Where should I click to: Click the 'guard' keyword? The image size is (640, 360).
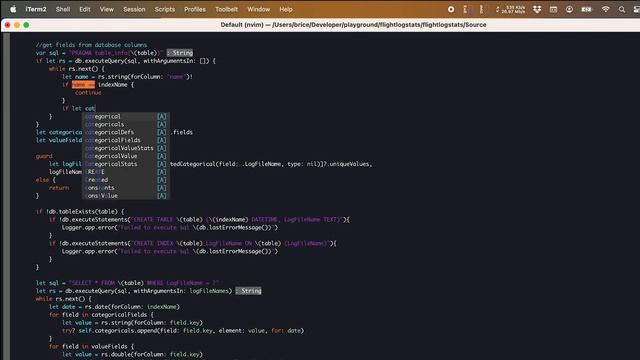pos(44,156)
